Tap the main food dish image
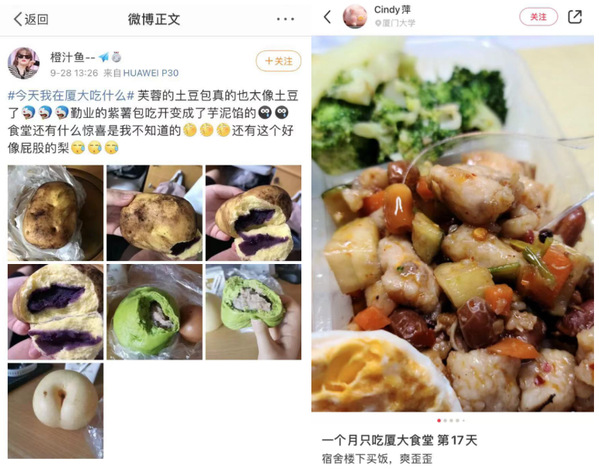 (453, 224)
